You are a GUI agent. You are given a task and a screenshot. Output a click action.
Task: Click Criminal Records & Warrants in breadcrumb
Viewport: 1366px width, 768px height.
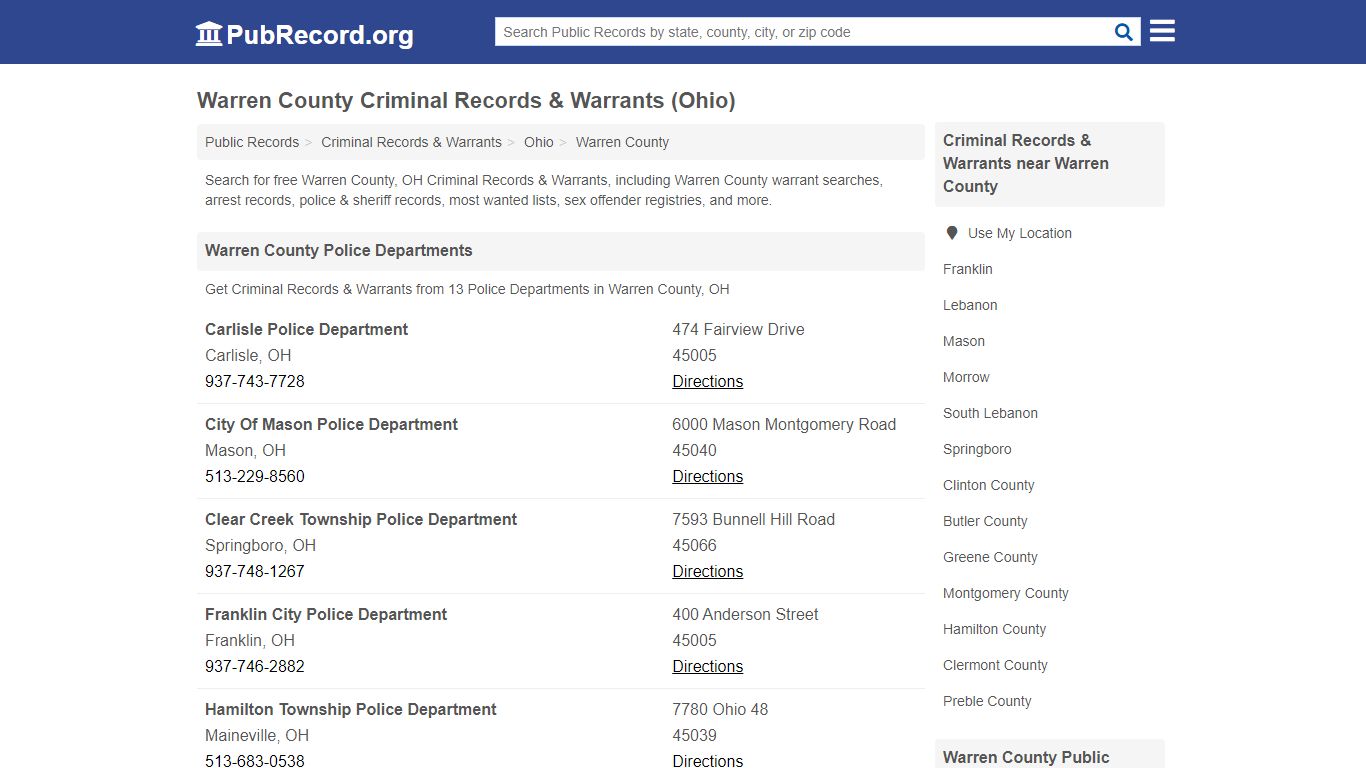(411, 142)
